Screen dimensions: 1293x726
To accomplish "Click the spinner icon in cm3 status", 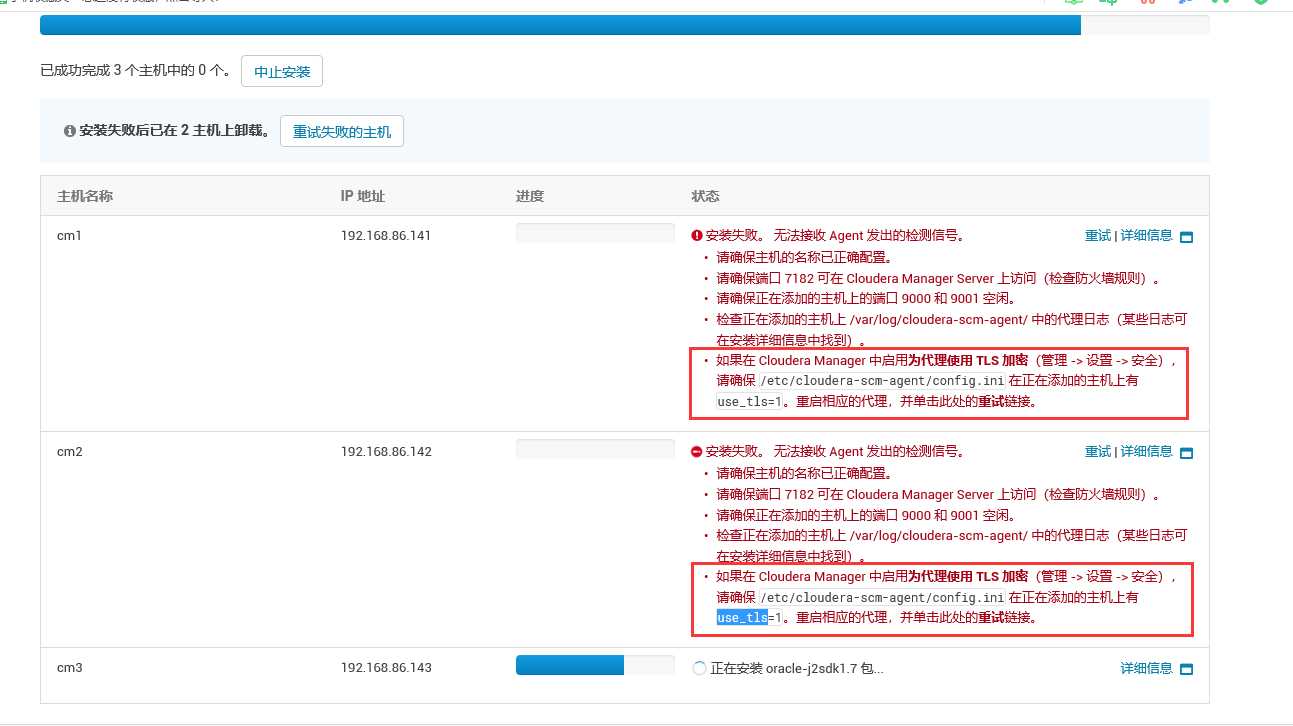I will [699, 668].
